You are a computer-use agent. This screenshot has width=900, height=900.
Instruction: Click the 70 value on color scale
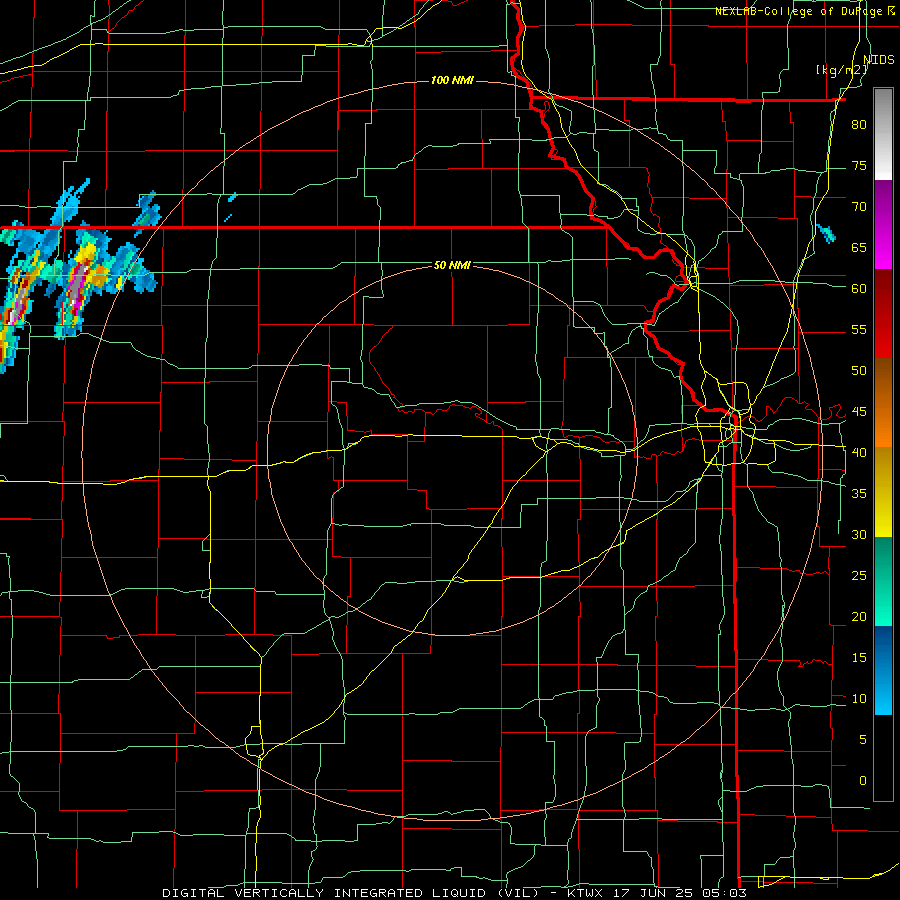[x=859, y=207]
